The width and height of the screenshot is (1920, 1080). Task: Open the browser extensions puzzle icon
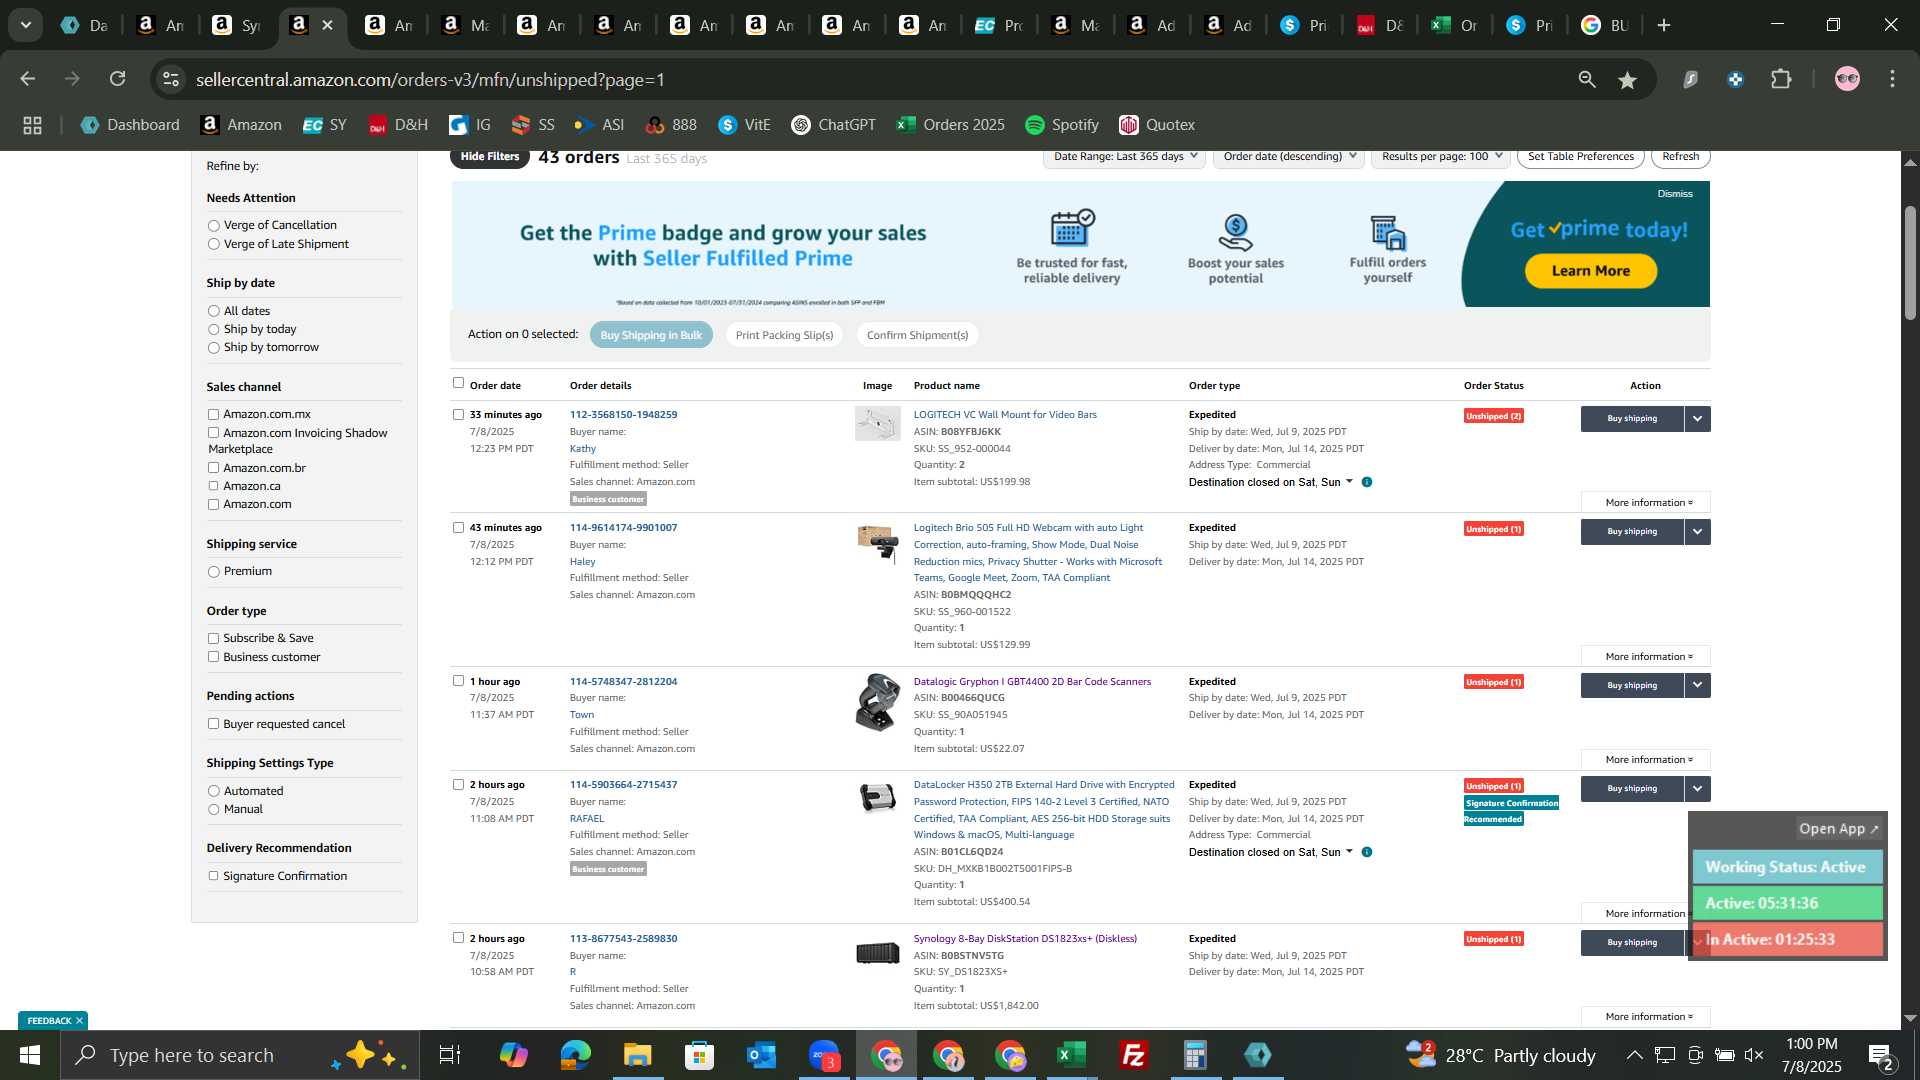click(x=1782, y=79)
